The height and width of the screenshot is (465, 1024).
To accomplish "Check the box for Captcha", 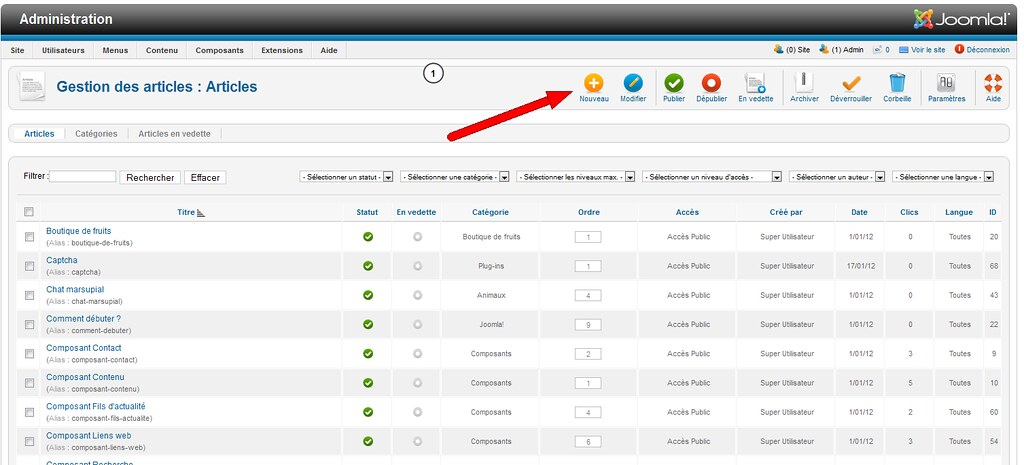I will (29, 266).
